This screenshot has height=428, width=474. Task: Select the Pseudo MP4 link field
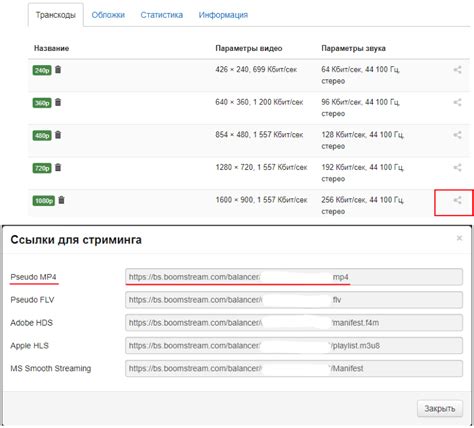tap(294, 277)
